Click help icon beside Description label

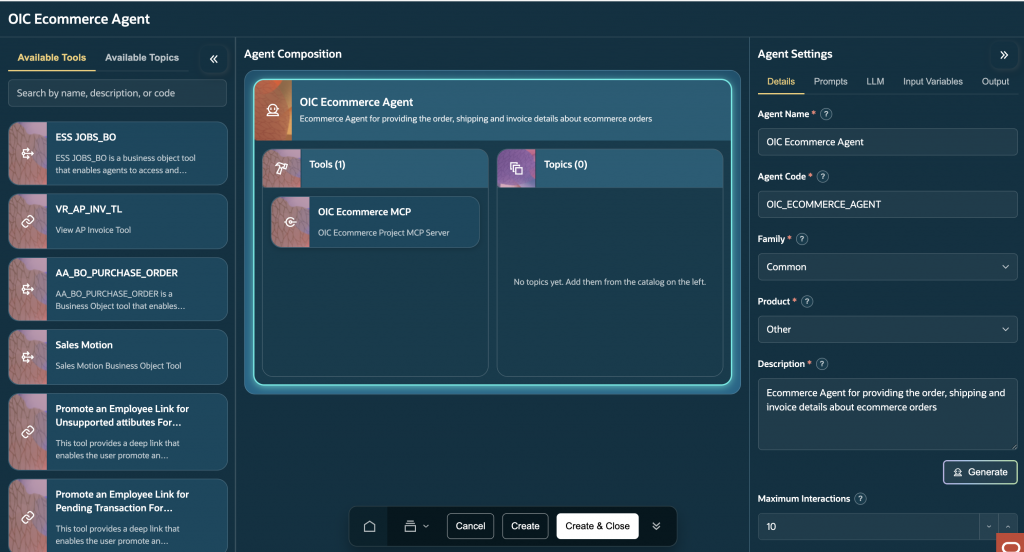pyautogui.click(x=822, y=364)
